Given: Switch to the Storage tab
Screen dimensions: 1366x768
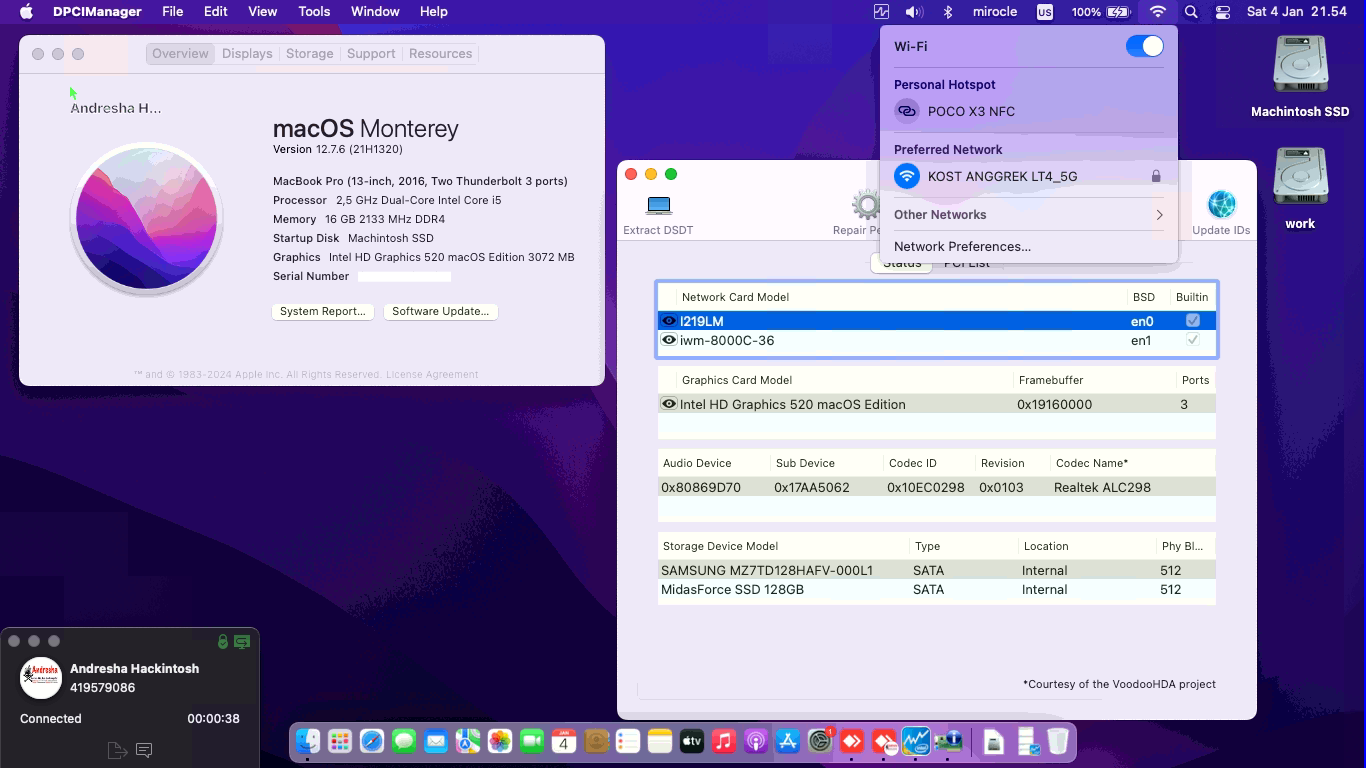Looking at the screenshot, I should 309,54.
